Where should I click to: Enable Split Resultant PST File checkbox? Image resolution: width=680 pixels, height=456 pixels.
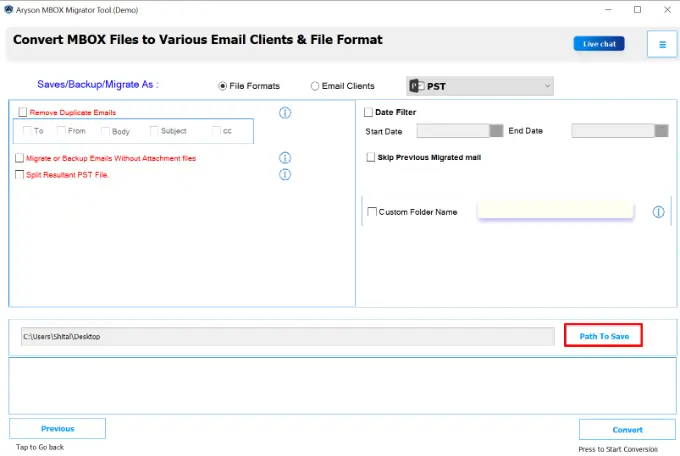[x=20, y=174]
